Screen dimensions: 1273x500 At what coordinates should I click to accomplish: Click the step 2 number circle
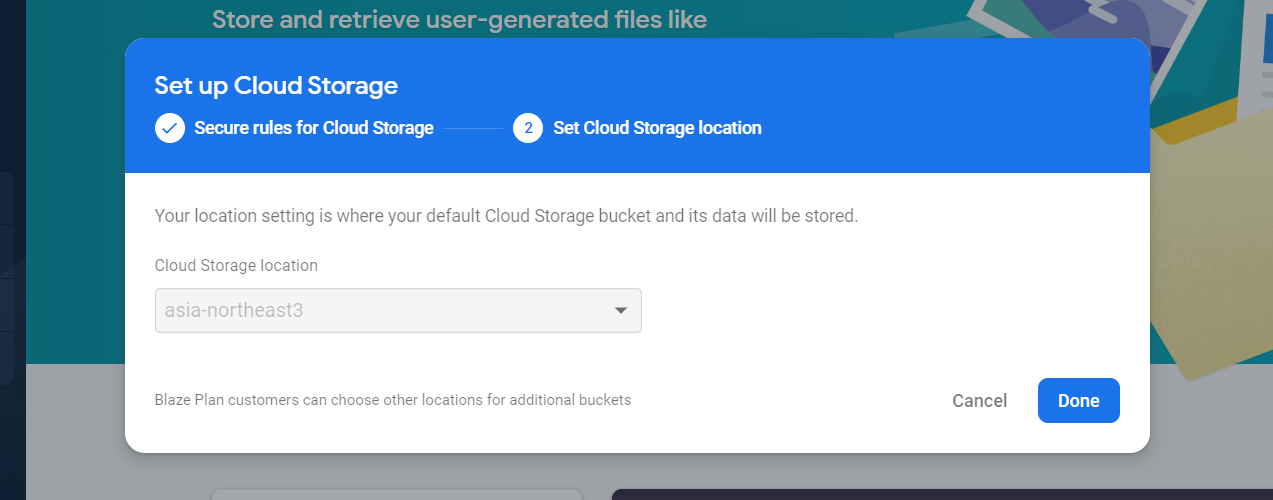click(x=528, y=128)
